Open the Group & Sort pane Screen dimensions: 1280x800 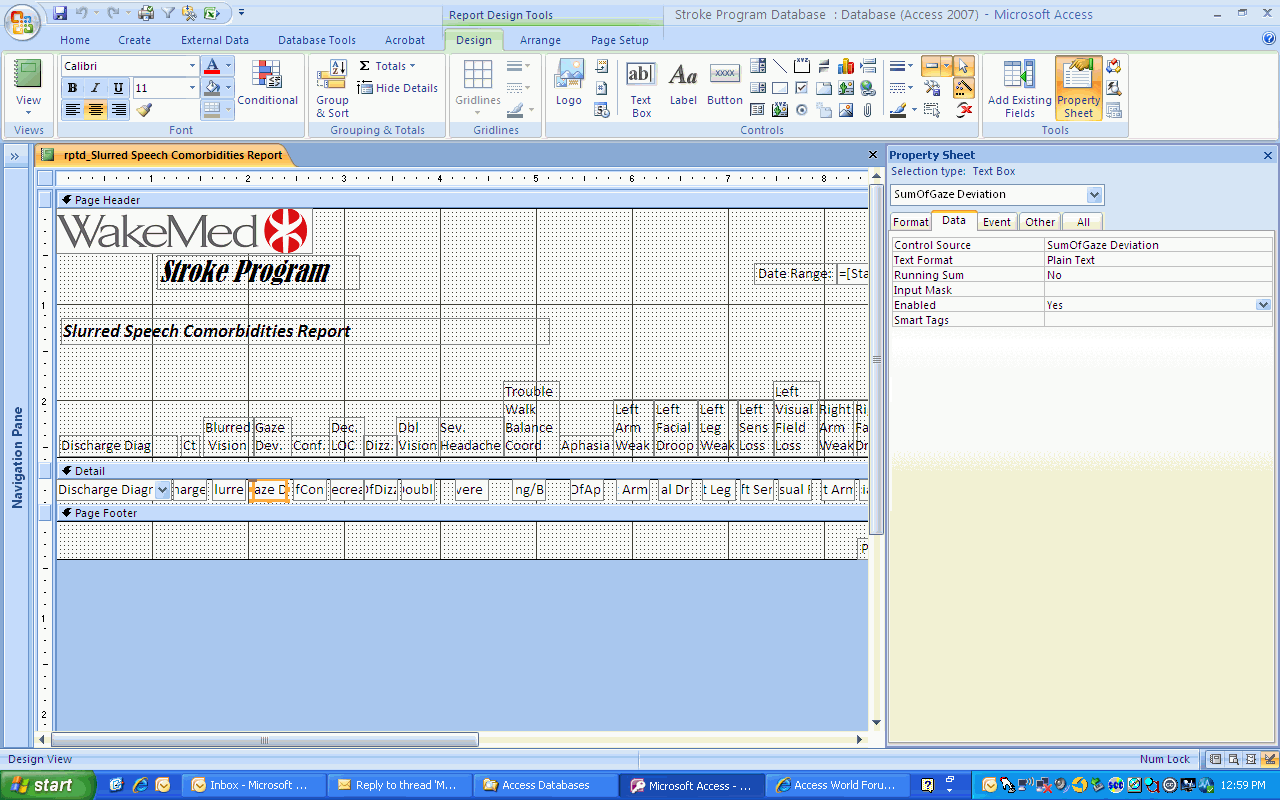(x=333, y=88)
